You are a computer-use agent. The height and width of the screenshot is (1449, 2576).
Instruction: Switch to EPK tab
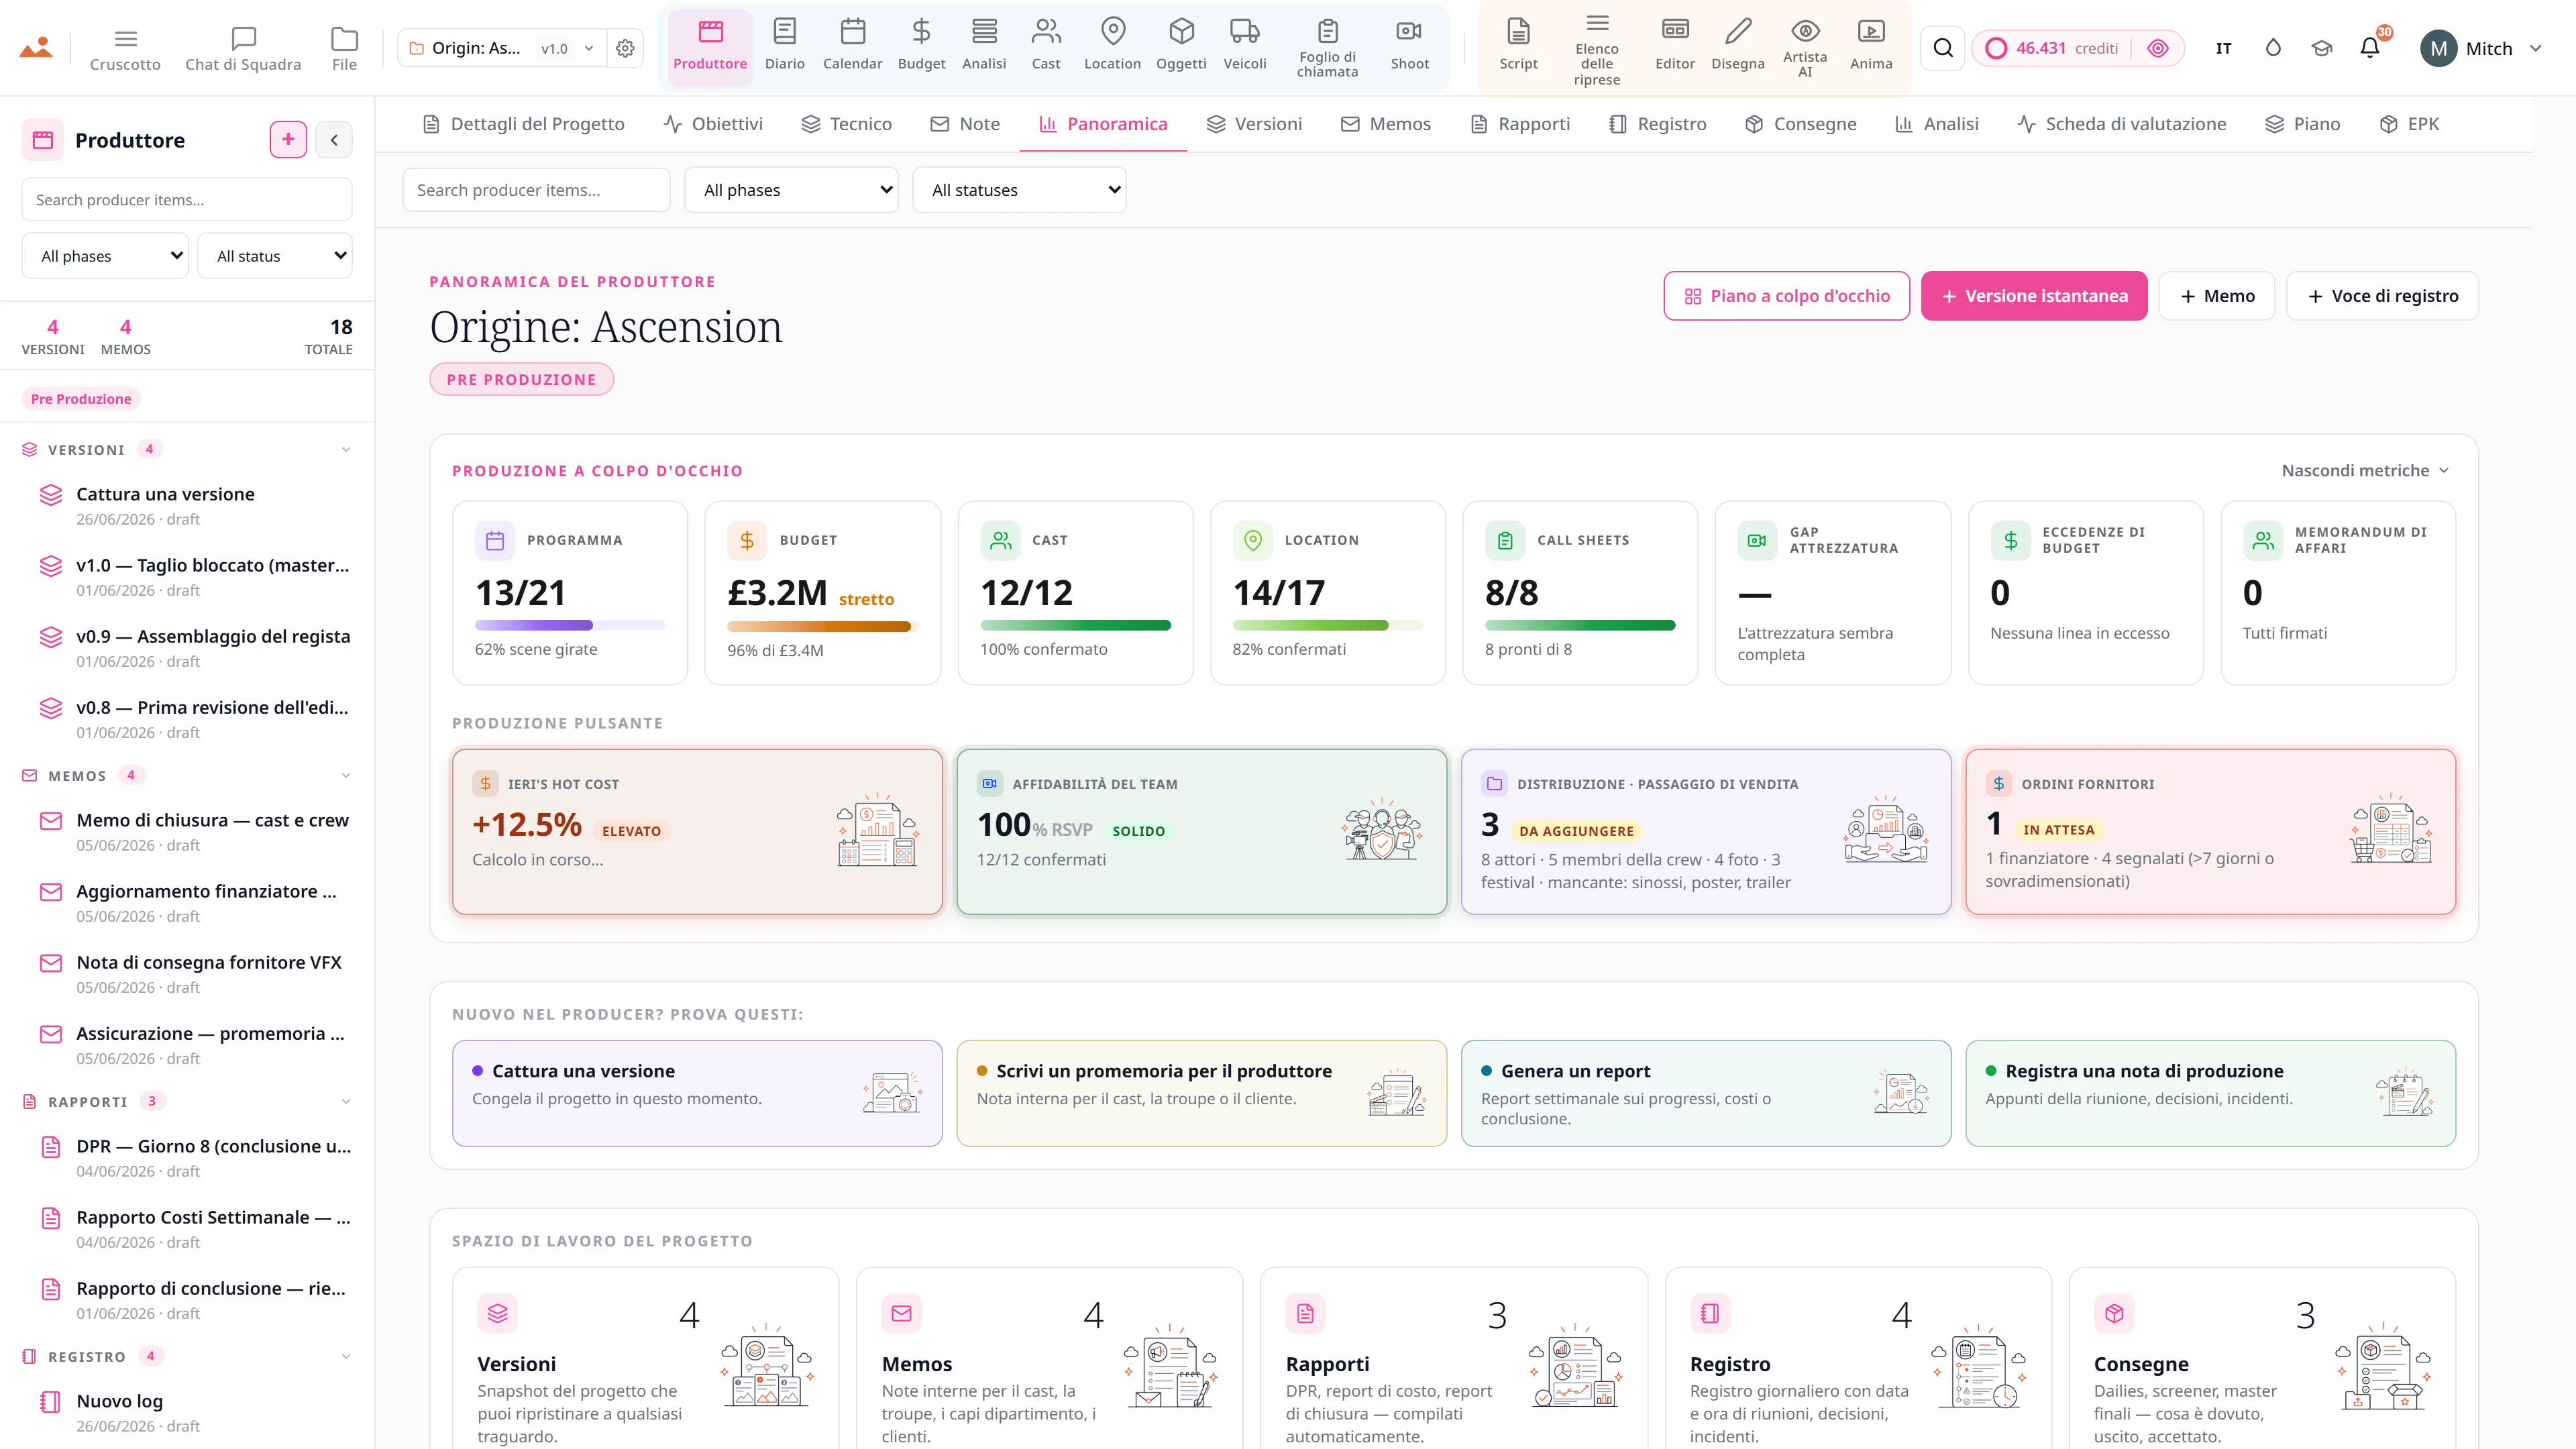point(2409,124)
